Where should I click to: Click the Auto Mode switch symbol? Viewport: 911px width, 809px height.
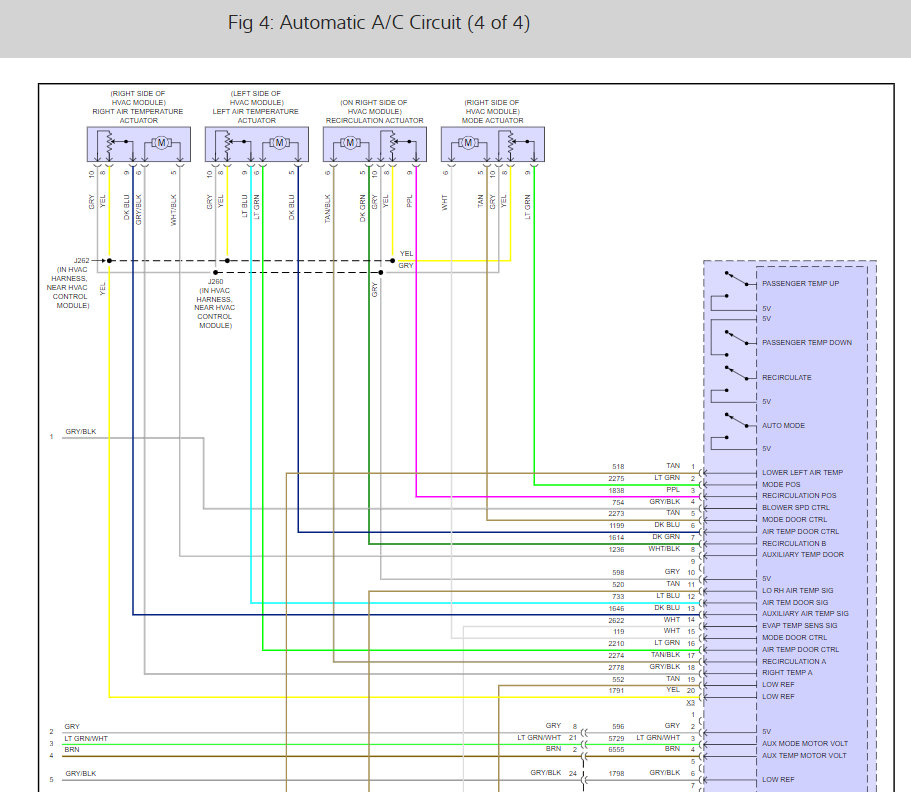737,420
